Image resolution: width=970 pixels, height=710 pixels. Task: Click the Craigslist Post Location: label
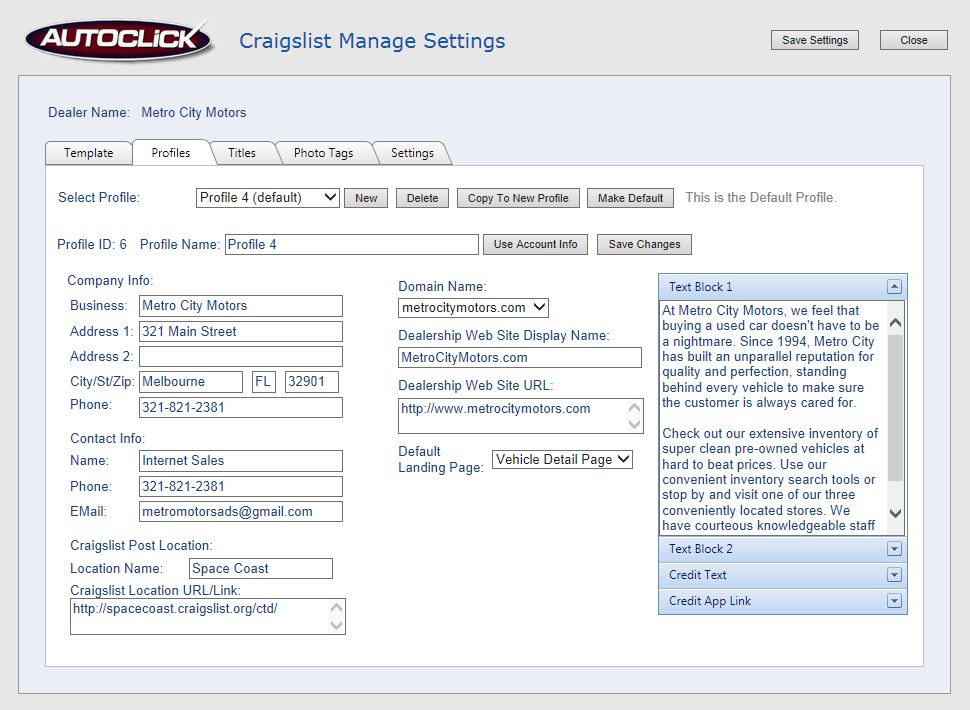click(141, 545)
